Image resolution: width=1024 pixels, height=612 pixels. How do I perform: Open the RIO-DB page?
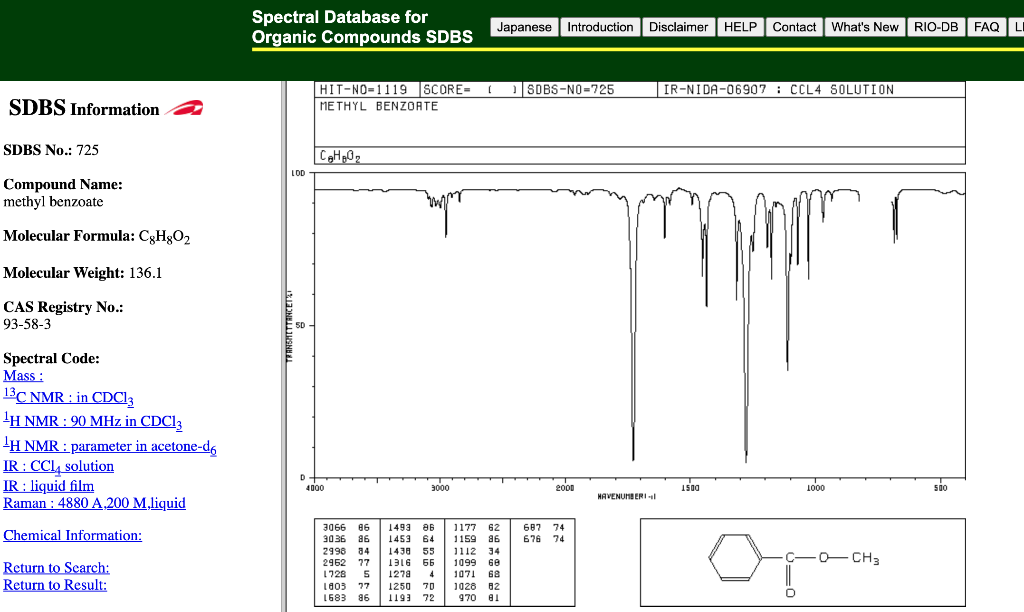click(x=935, y=27)
